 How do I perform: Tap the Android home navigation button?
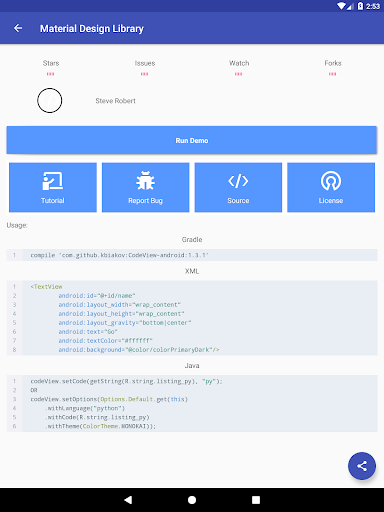192,500
